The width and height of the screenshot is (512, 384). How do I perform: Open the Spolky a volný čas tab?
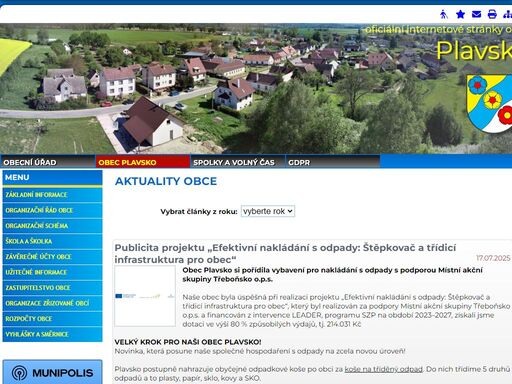pyautogui.click(x=238, y=162)
